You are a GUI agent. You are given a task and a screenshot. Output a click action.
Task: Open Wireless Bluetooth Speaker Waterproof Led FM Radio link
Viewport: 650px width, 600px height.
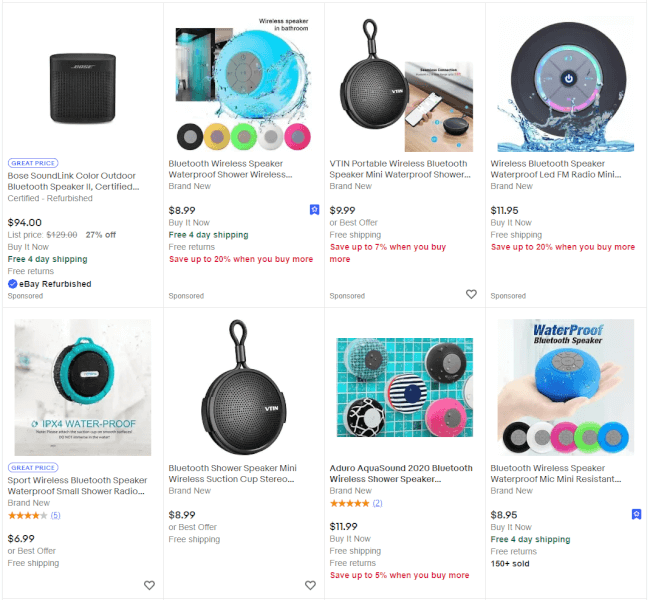[x=561, y=169]
